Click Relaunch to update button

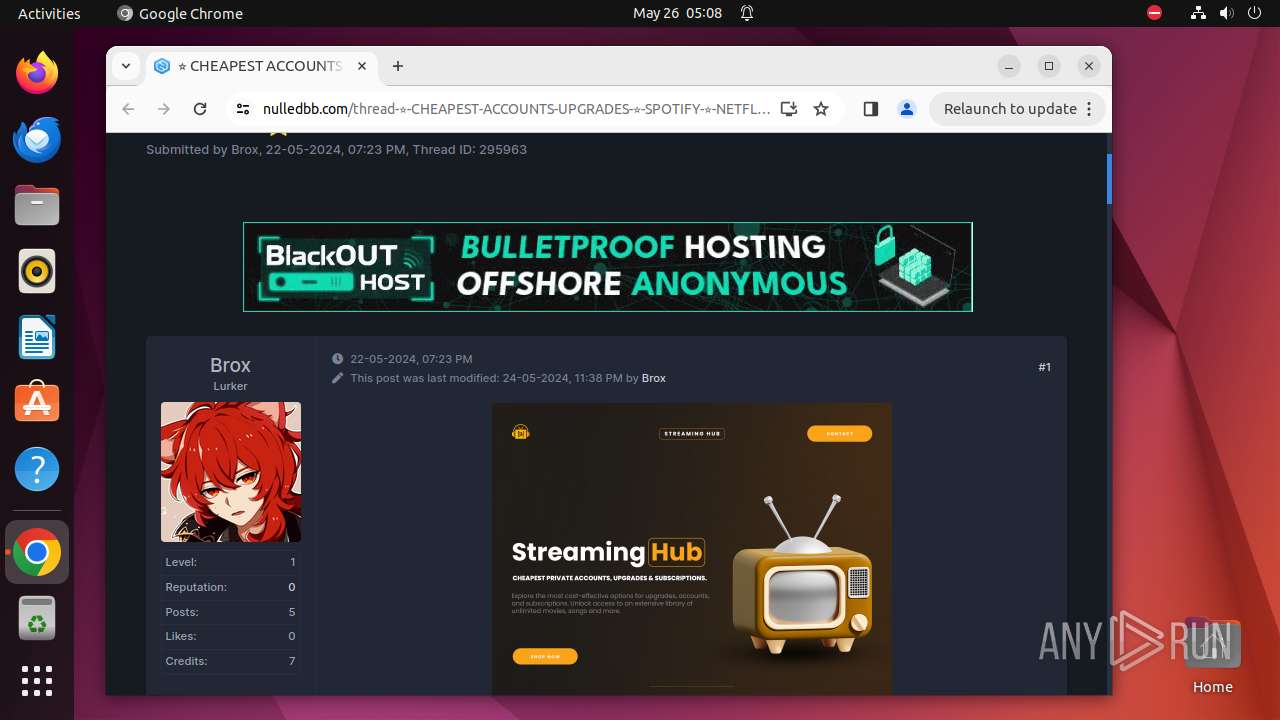[1011, 109]
